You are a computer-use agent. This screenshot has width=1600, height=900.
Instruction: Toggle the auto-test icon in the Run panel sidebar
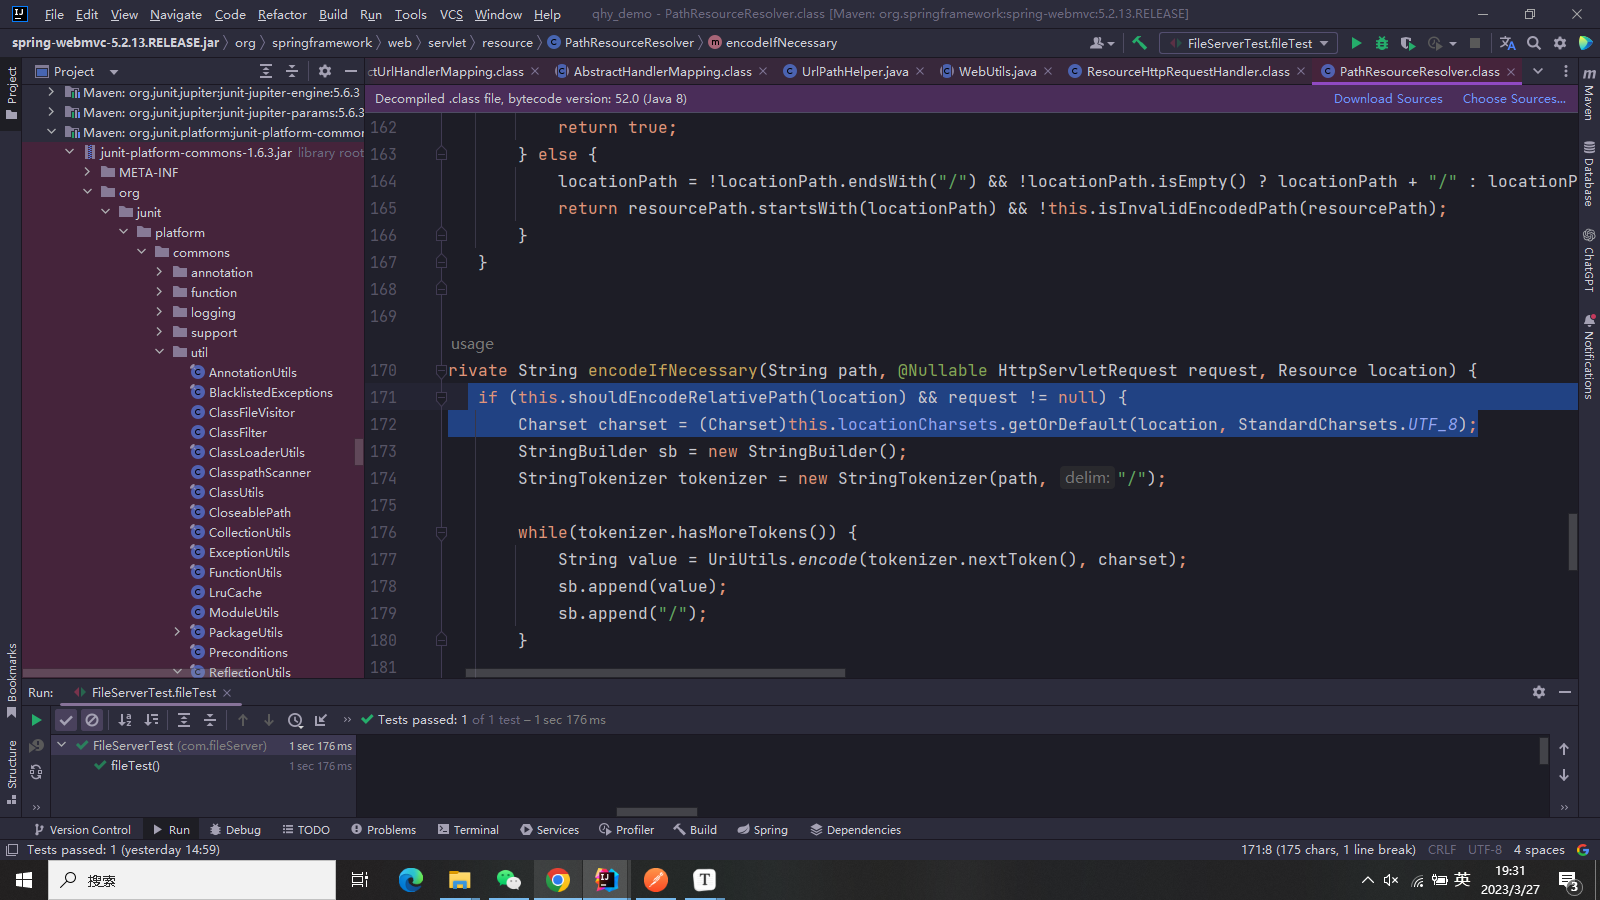pos(36,772)
